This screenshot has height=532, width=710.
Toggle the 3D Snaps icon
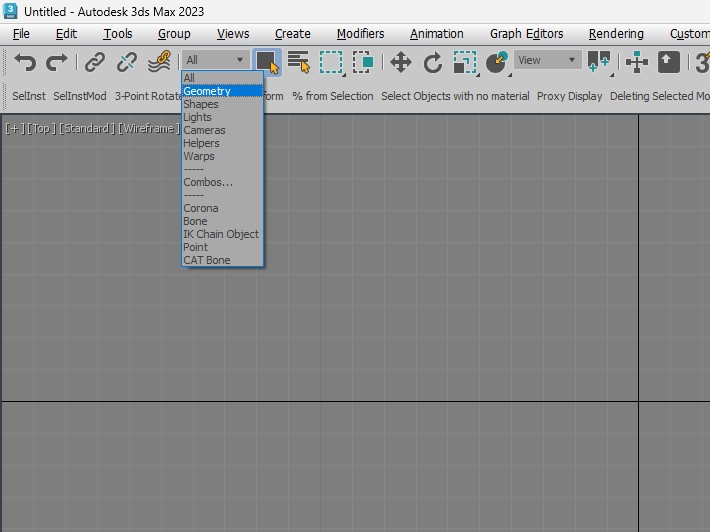[702, 62]
